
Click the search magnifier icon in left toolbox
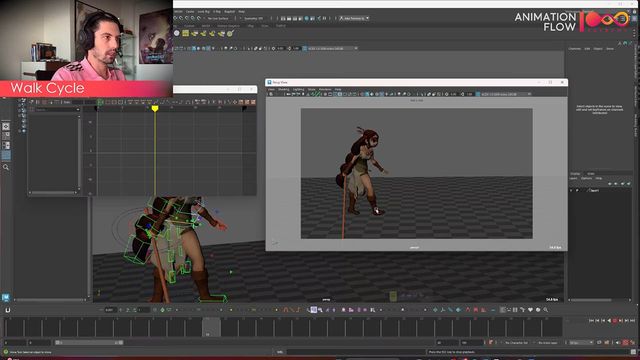pyautogui.click(x=6, y=167)
